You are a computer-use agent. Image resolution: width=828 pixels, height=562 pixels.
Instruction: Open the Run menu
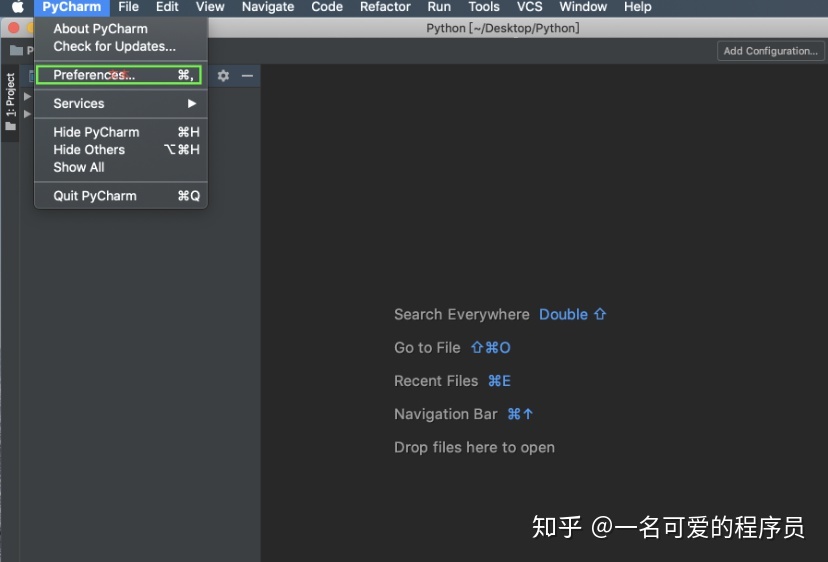point(439,7)
